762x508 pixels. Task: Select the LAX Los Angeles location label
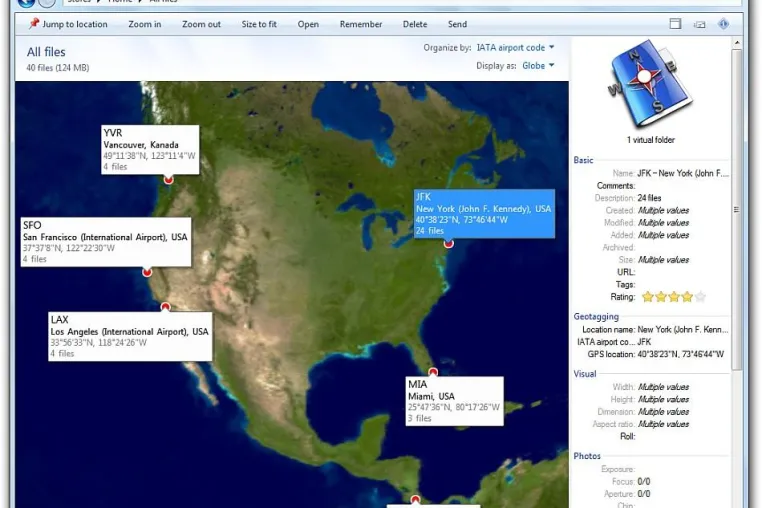(x=130, y=336)
